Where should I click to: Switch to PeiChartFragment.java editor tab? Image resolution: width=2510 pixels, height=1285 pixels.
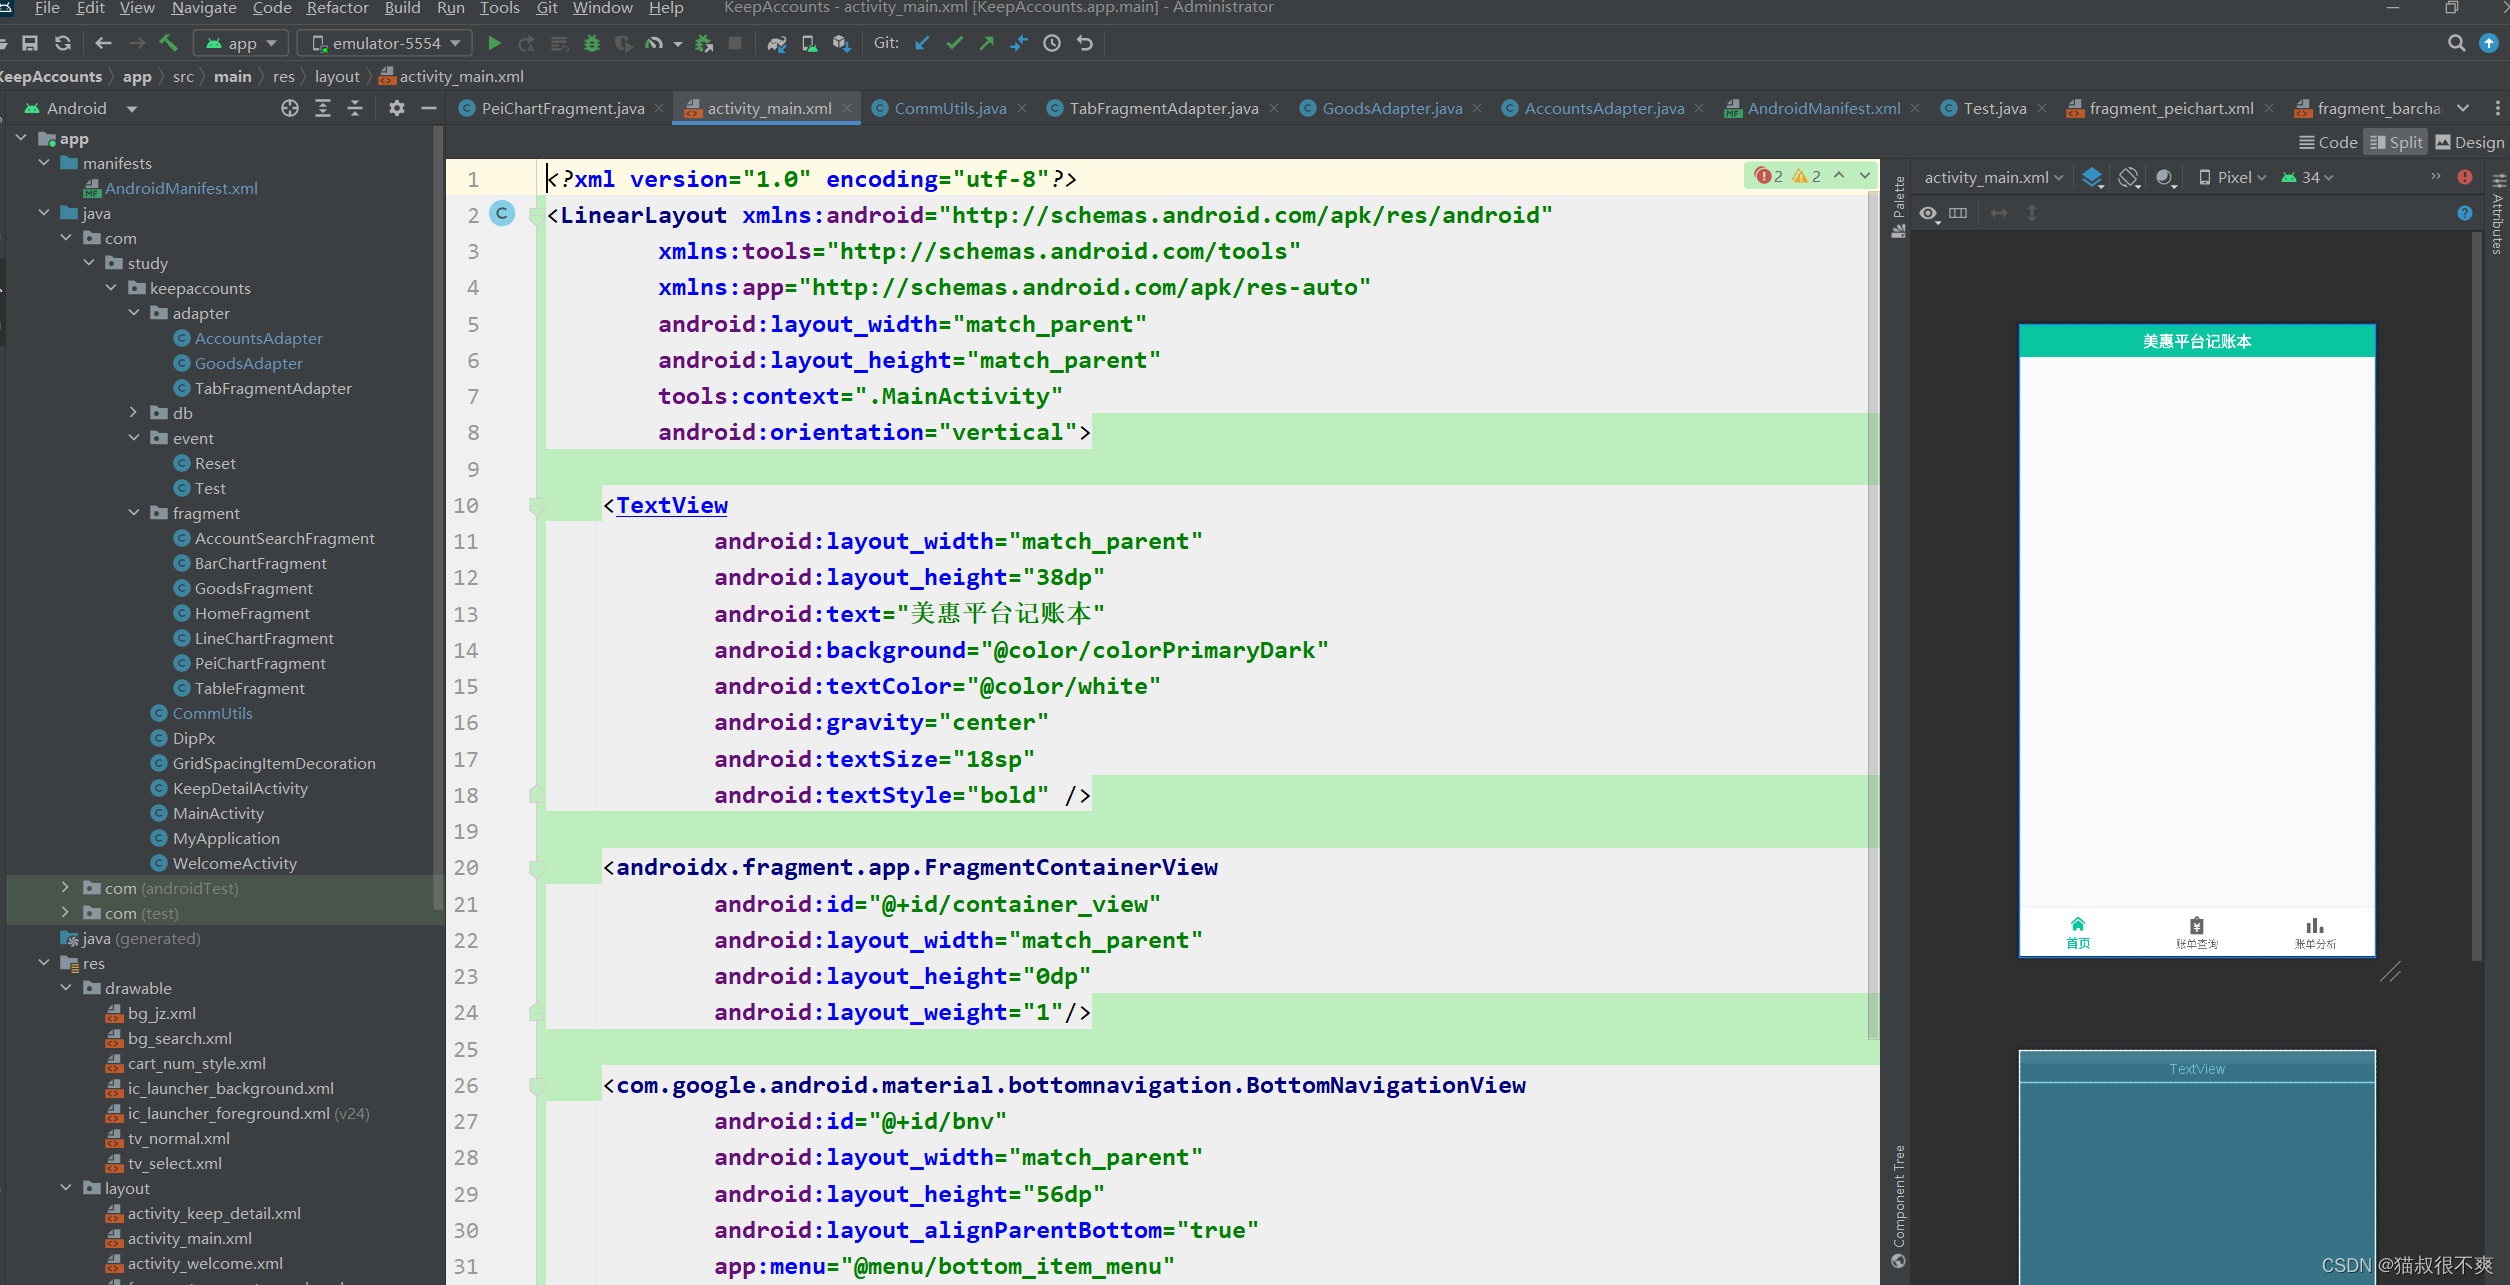[562, 108]
